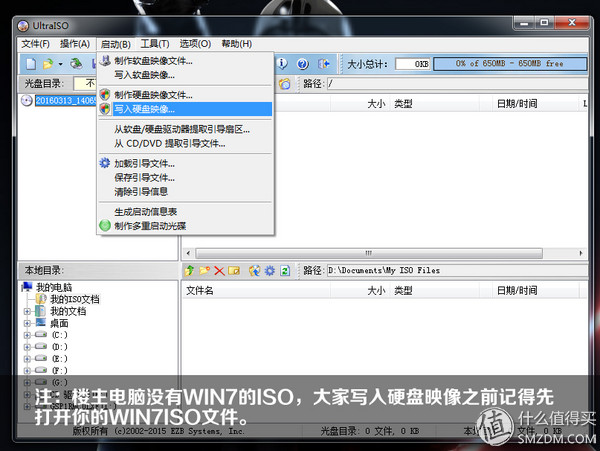Expand the (D:) drive node
Screen dimensions: 600x451
pyautogui.click(x=27, y=347)
